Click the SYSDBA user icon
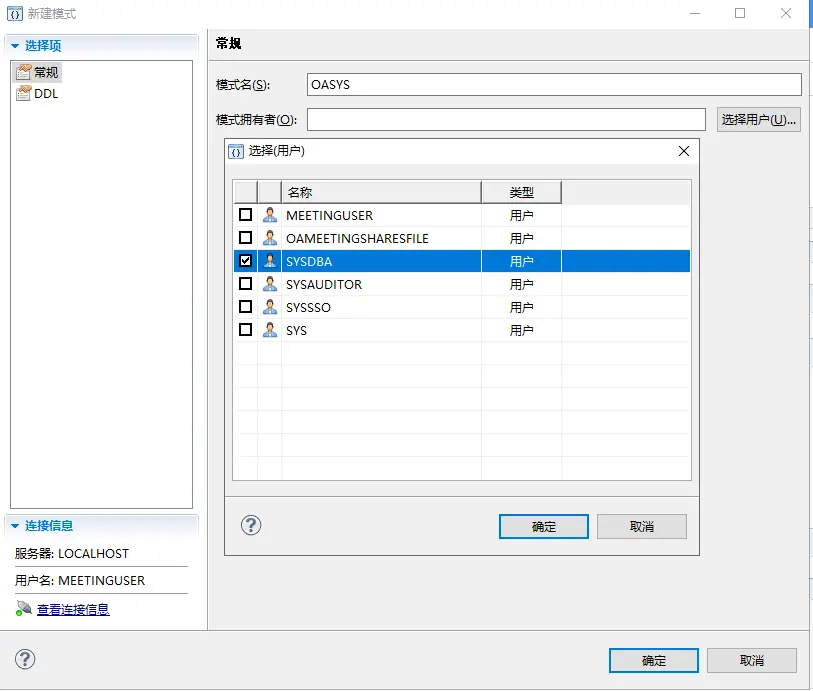Image resolution: width=813 pixels, height=691 pixels. (x=270, y=261)
